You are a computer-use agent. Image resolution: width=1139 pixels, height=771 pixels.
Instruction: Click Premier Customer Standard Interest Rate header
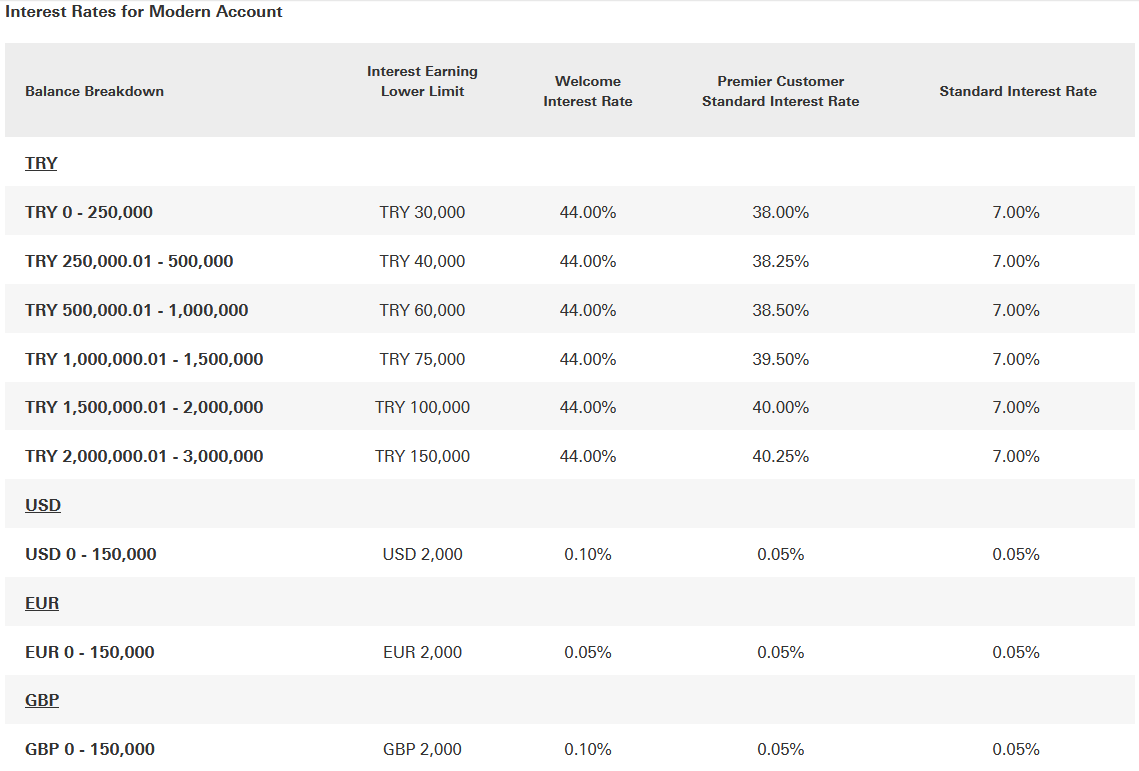point(780,91)
